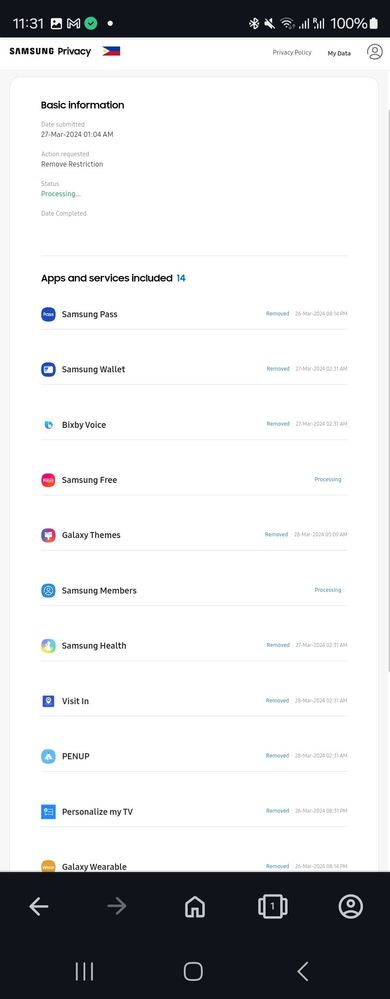The width and height of the screenshot is (390, 999).
Task: Tap the PENUP app icon
Action: point(48,756)
